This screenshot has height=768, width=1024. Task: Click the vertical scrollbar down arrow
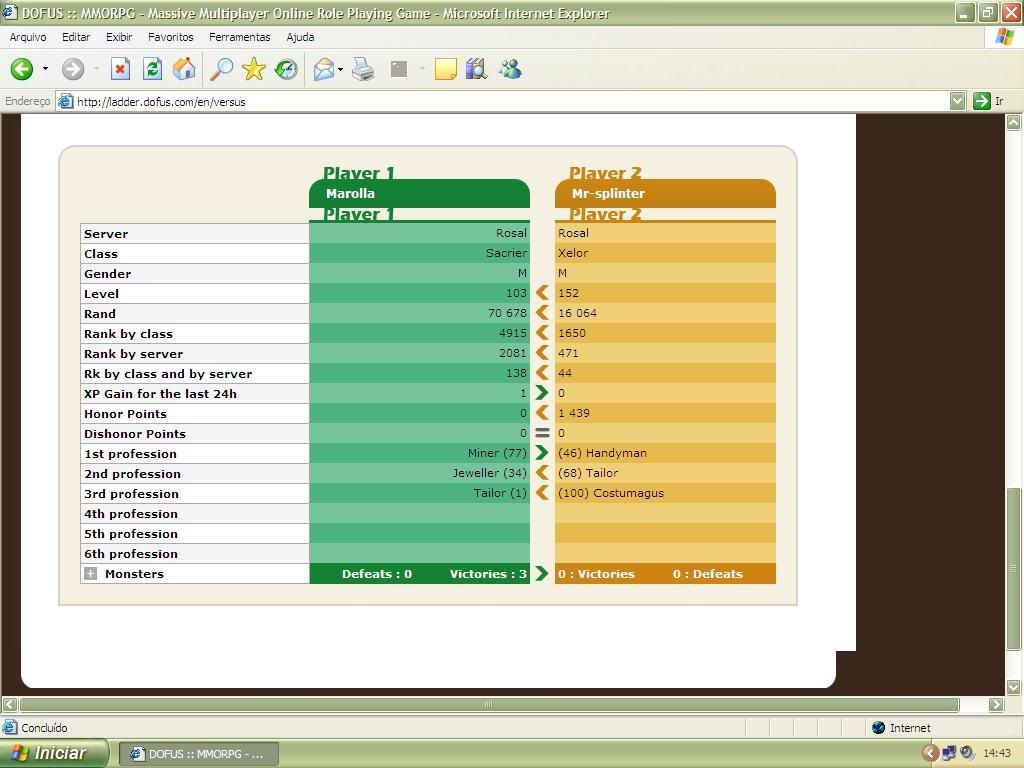coord(1014,687)
